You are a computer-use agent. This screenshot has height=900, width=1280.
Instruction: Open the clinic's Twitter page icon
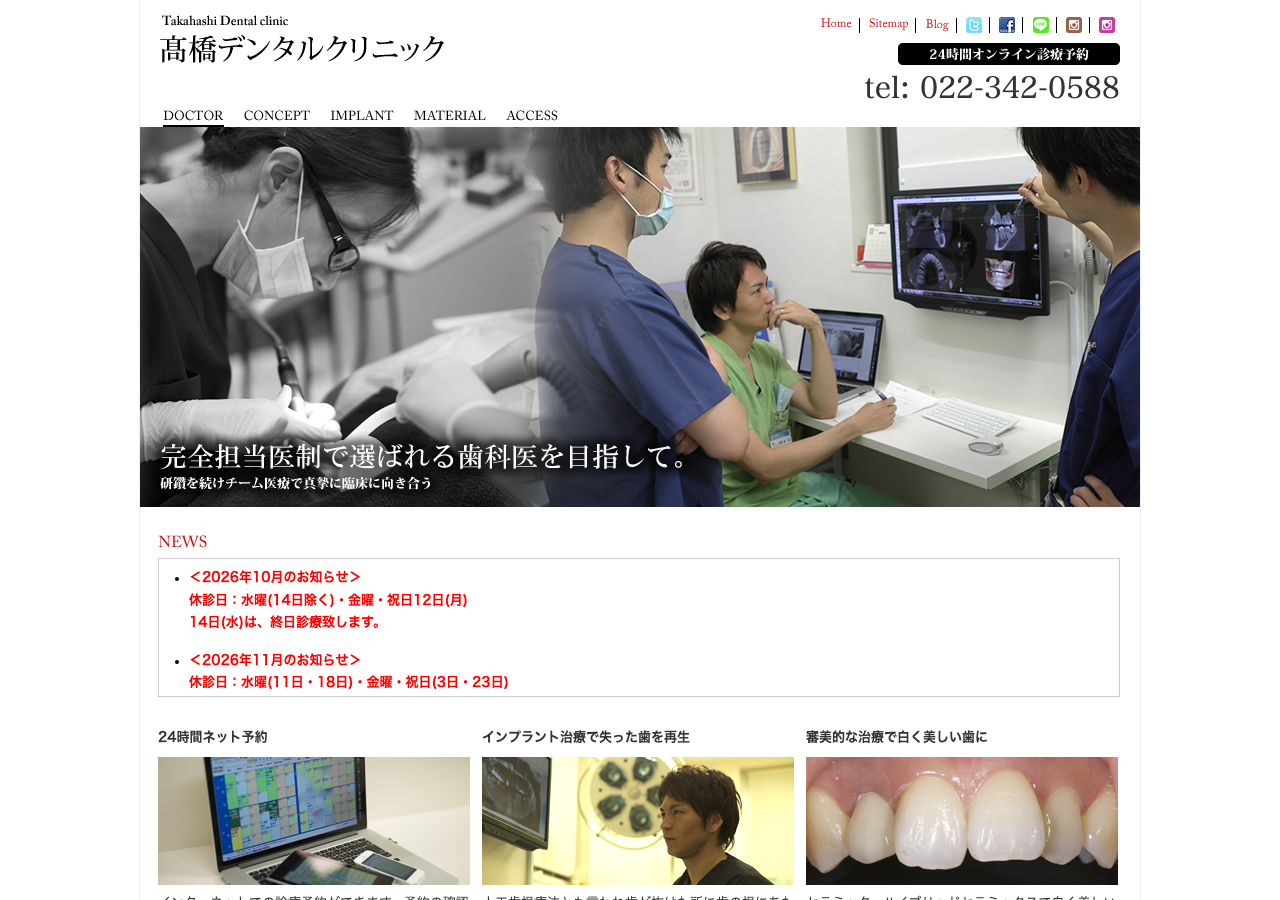click(x=974, y=25)
